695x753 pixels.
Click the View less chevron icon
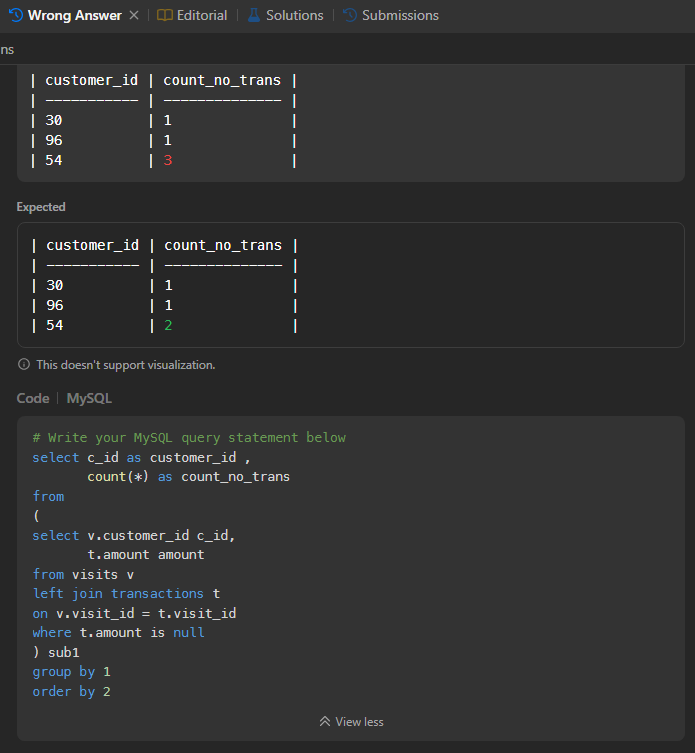pyautogui.click(x=325, y=722)
